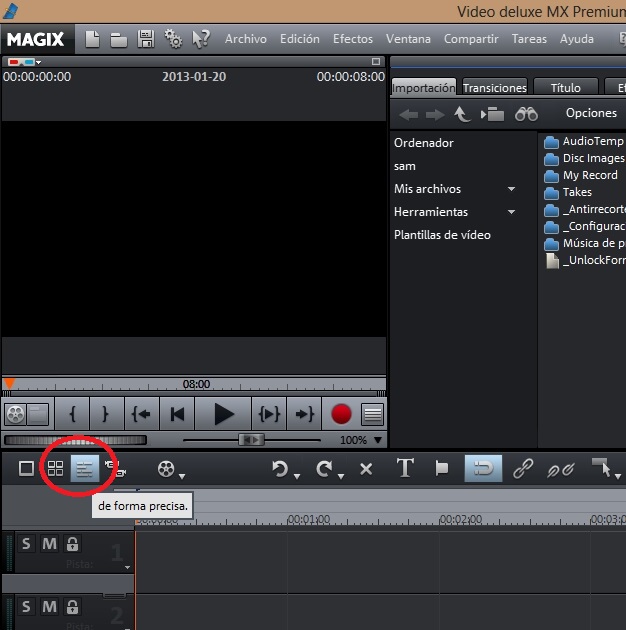The height and width of the screenshot is (630, 626).
Task: Select the sam user folder link
Action: click(x=405, y=166)
